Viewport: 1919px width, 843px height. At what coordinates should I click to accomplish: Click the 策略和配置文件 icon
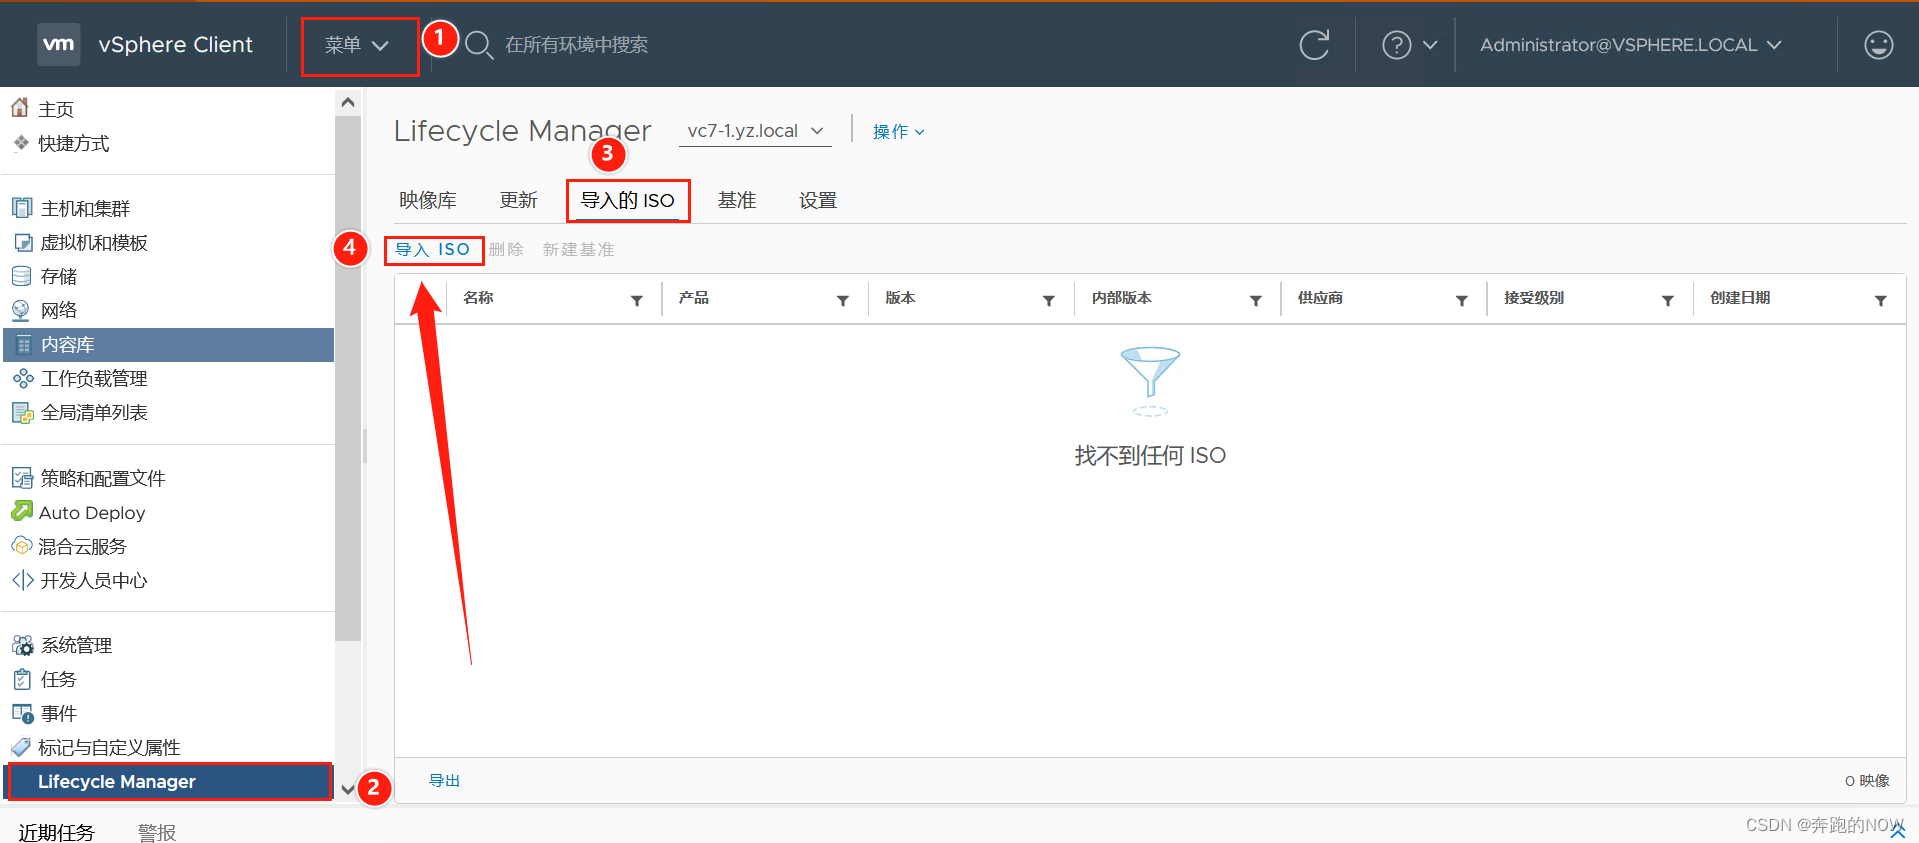click(22, 478)
